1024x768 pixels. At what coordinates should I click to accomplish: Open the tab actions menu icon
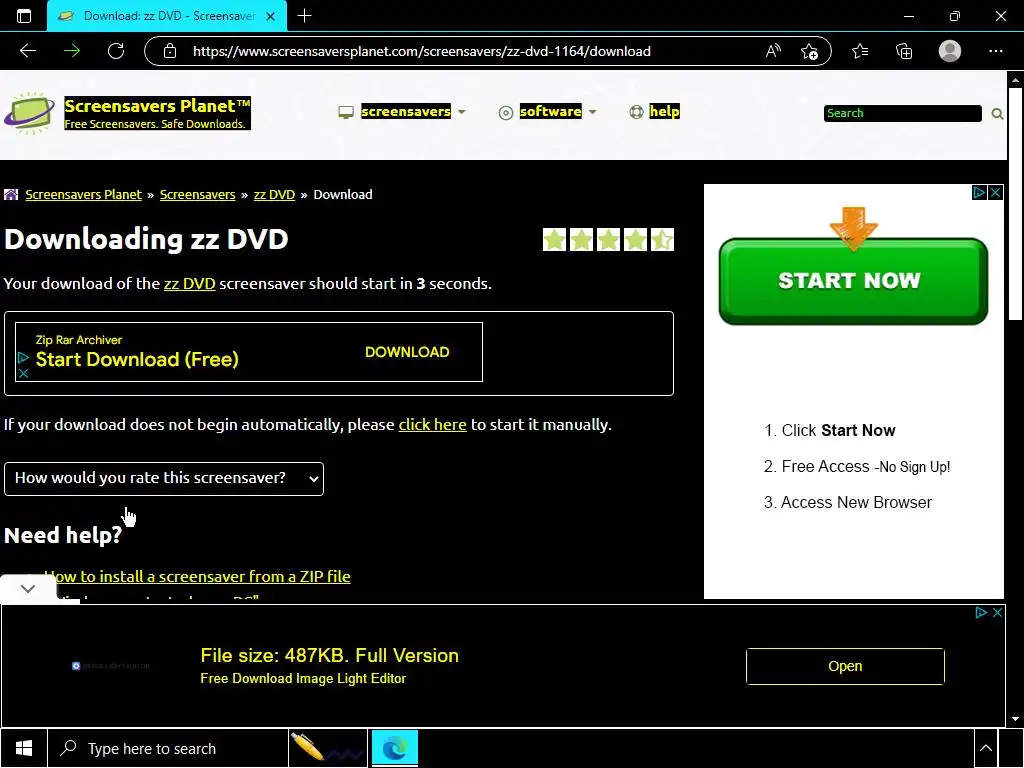(24, 16)
